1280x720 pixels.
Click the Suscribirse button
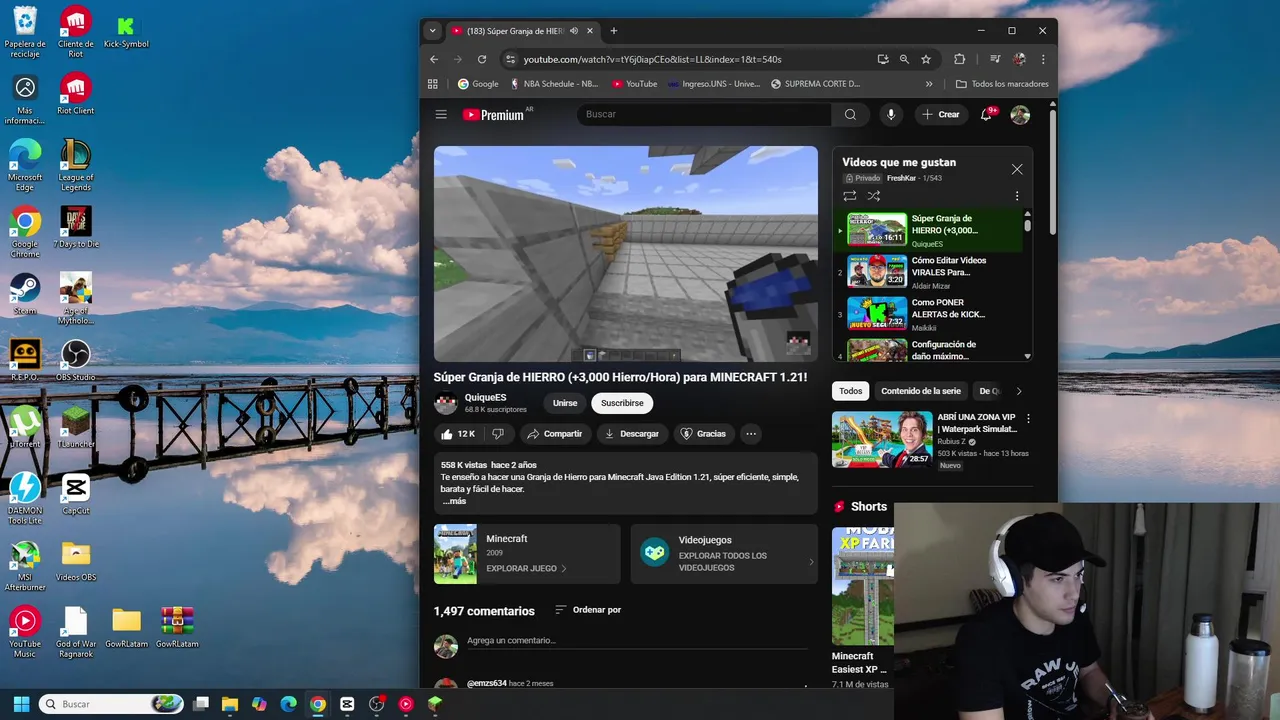pyautogui.click(x=622, y=403)
